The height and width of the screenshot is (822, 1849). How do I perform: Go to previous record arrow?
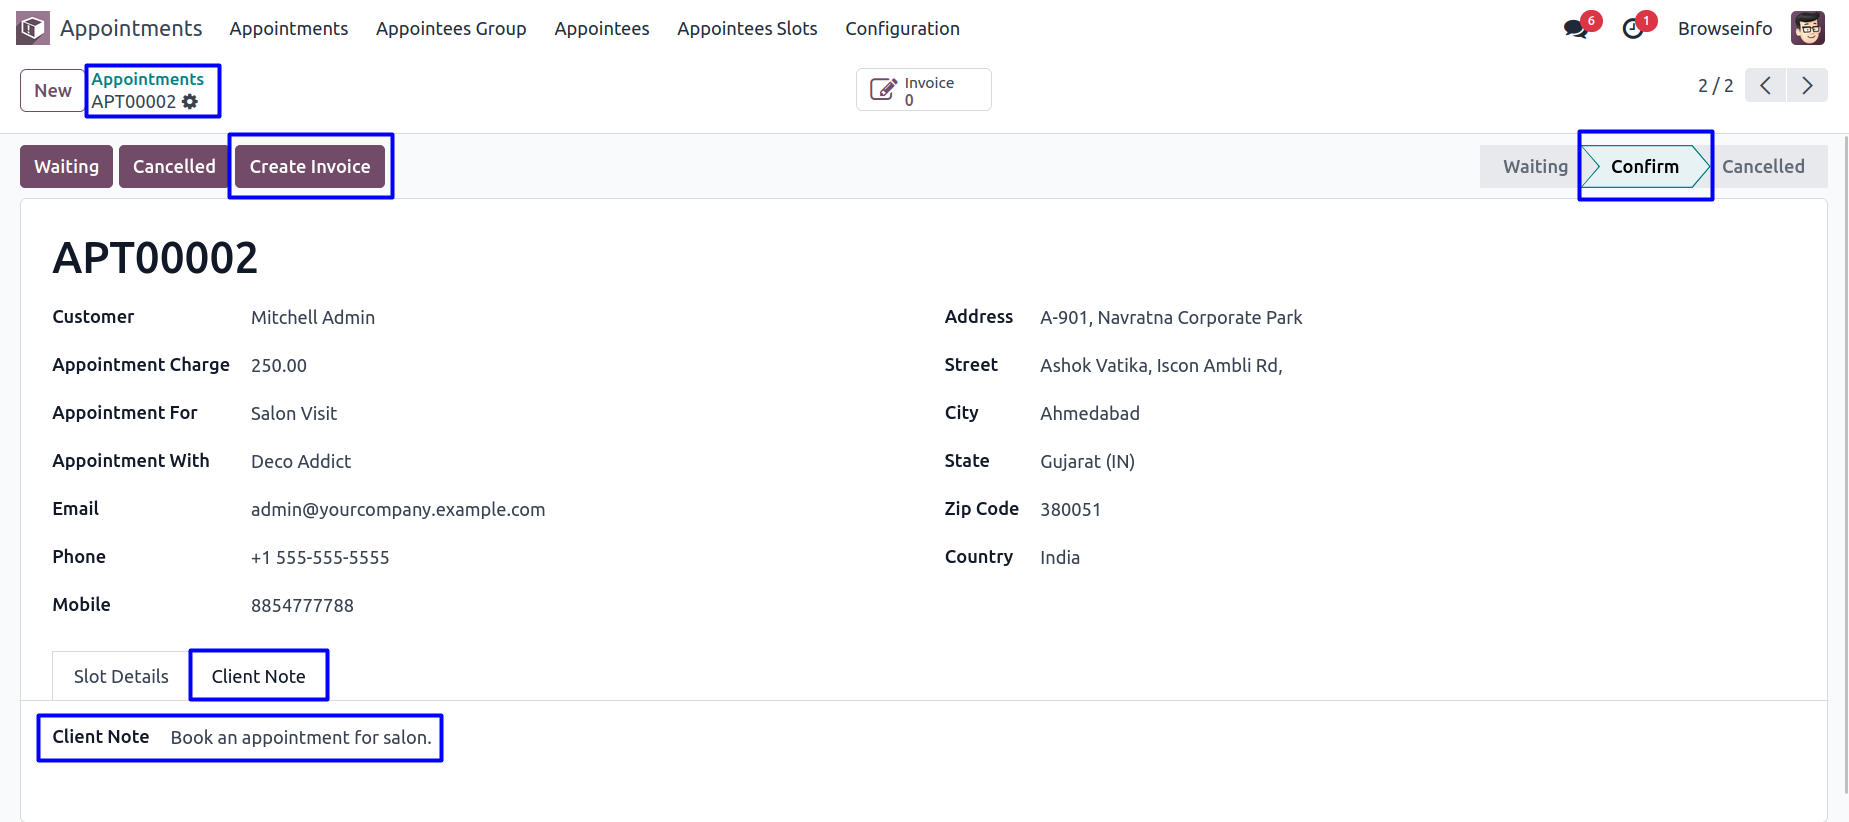(x=1766, y=86)
